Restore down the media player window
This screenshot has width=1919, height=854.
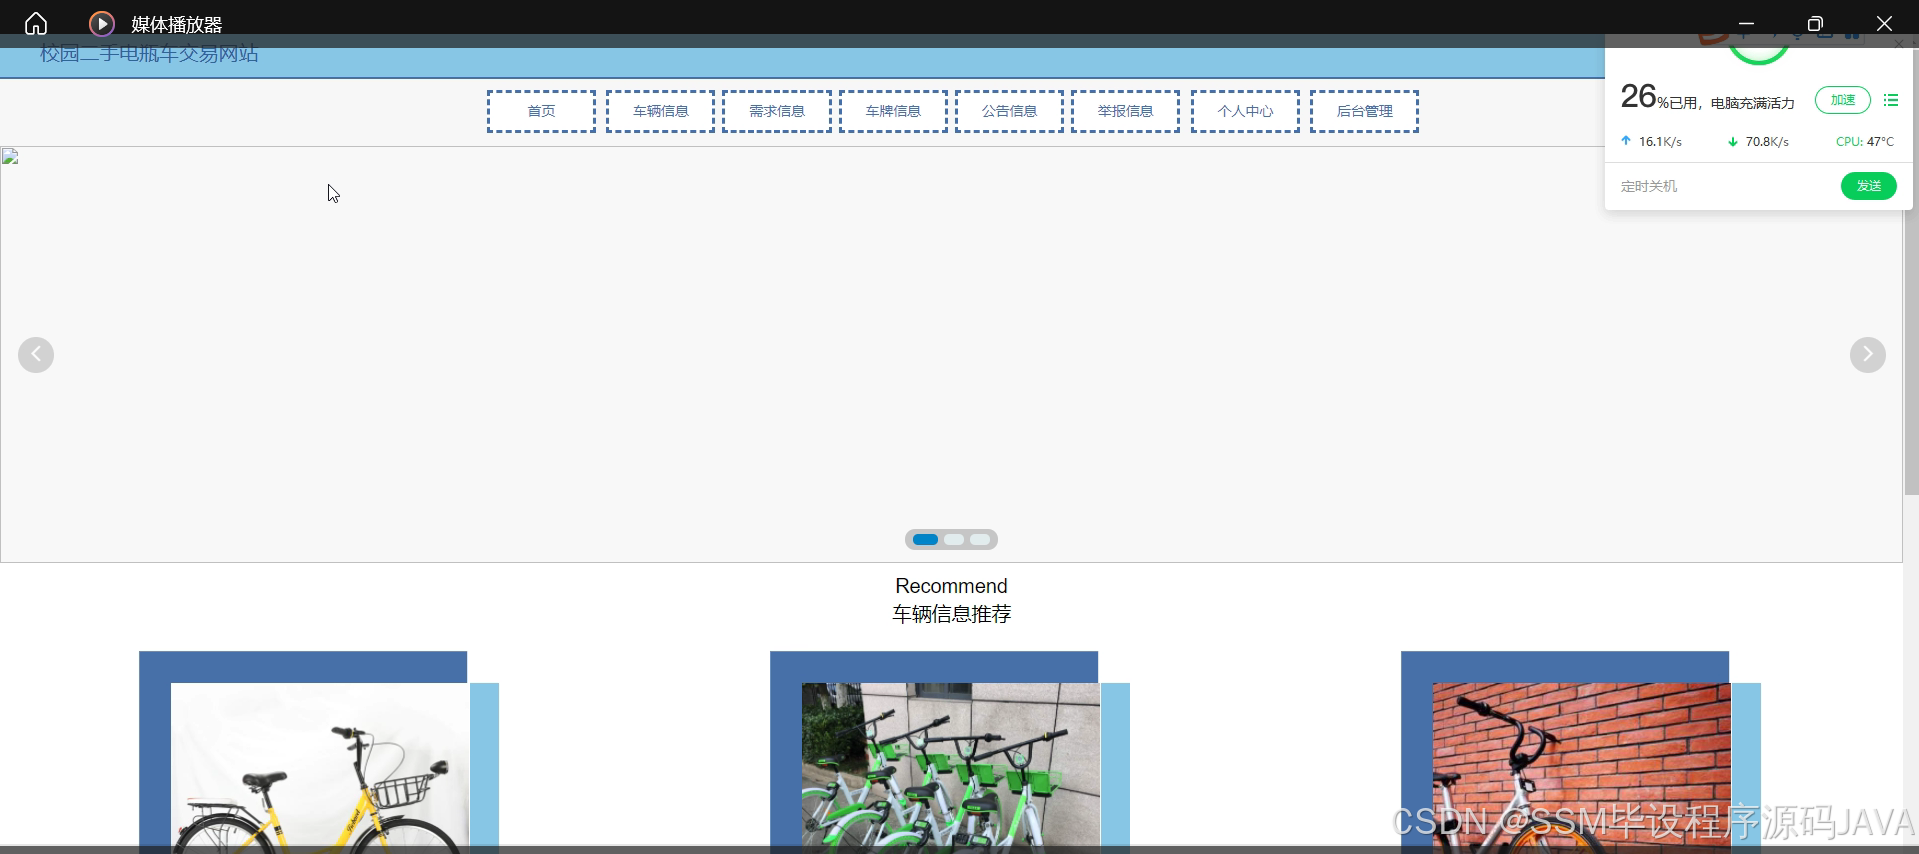pos(1815,23)
